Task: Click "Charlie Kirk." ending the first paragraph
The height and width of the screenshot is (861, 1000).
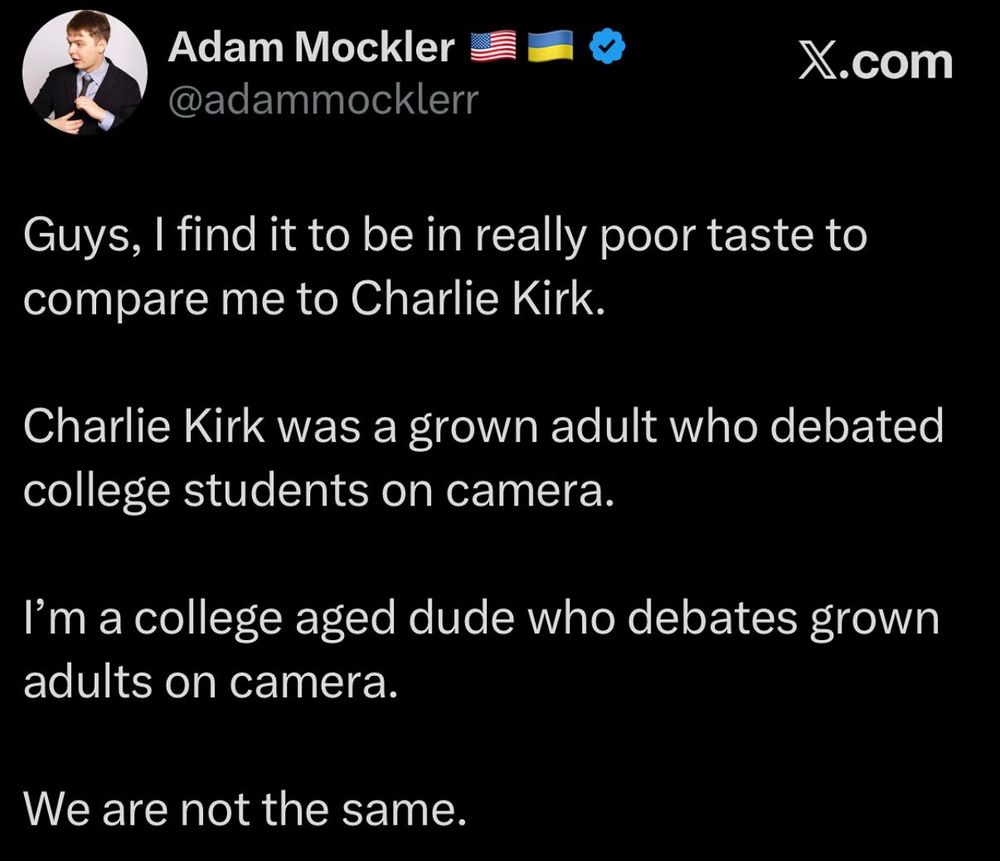Action: 477,298
